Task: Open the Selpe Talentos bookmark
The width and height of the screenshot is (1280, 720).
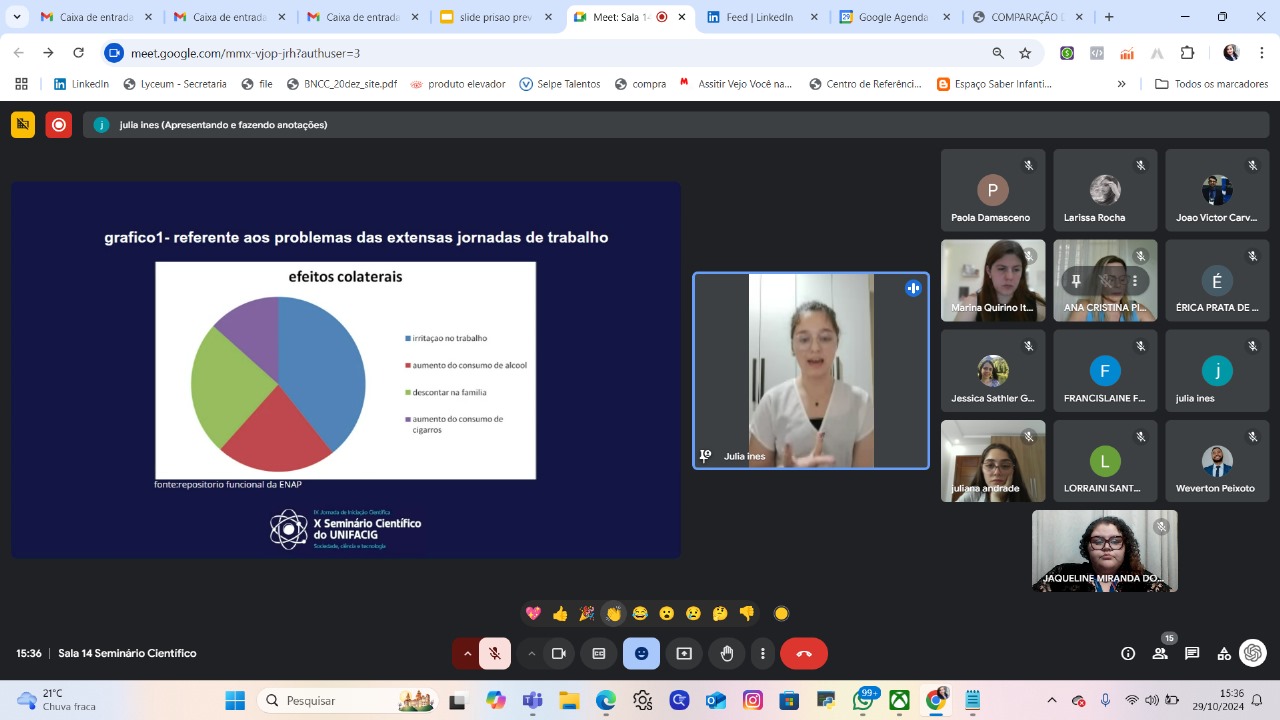Action: [x=559, y=84]
